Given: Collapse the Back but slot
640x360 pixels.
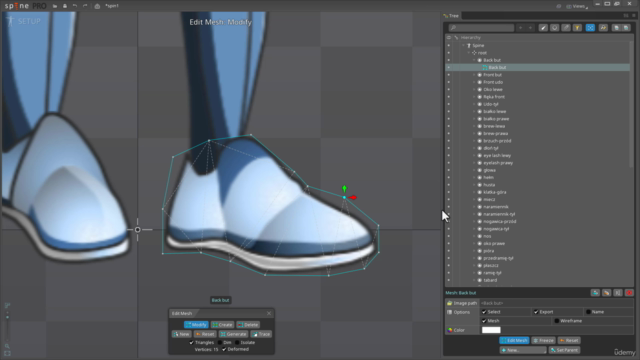Looking at the screenshot, I should point(474,60).
